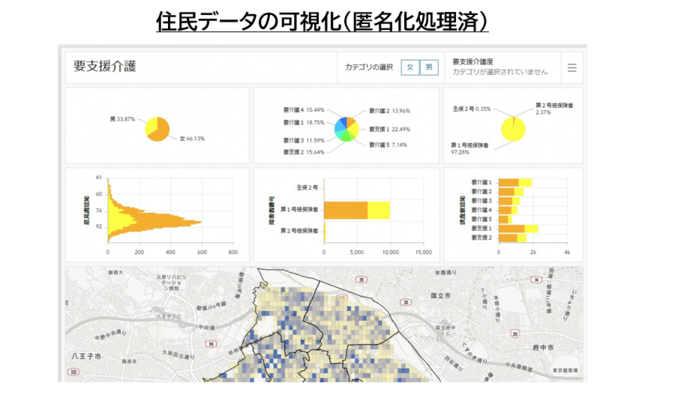Click the orange 第1号被保険者 bar segment
The width and height of the screenshot is (690, 398).
tap(346, 210)
